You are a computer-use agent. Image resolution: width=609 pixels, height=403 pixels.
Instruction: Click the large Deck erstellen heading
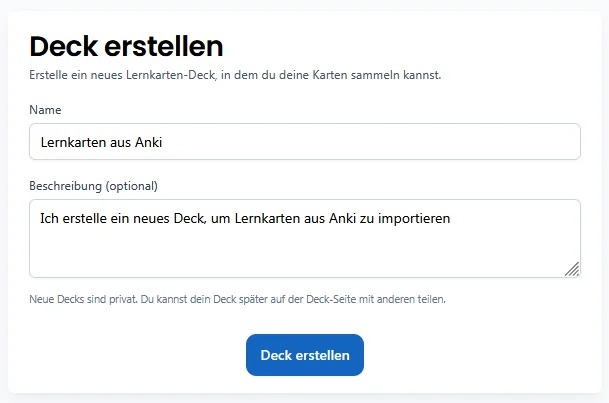tap(126, 46)
